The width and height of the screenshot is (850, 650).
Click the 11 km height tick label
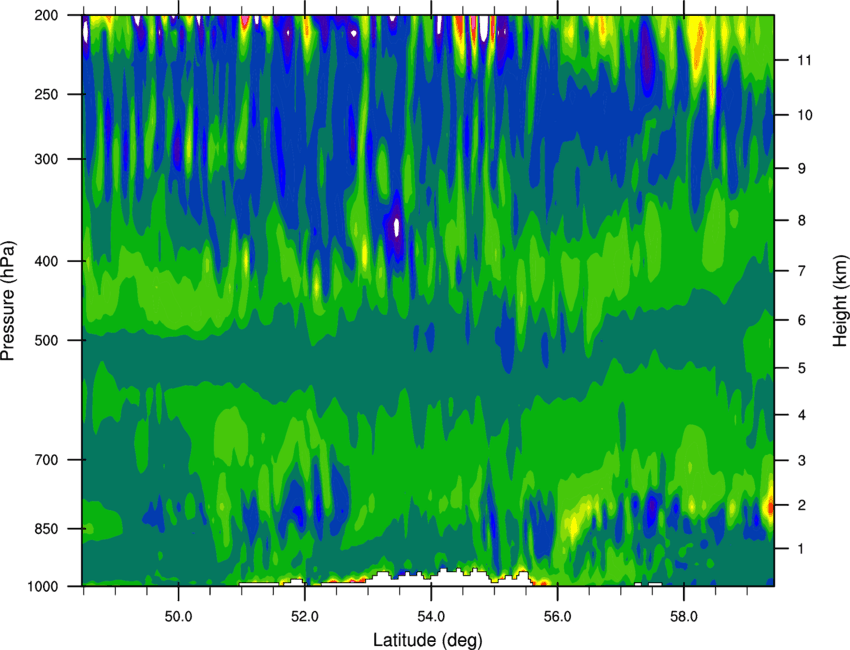(804, 60)
